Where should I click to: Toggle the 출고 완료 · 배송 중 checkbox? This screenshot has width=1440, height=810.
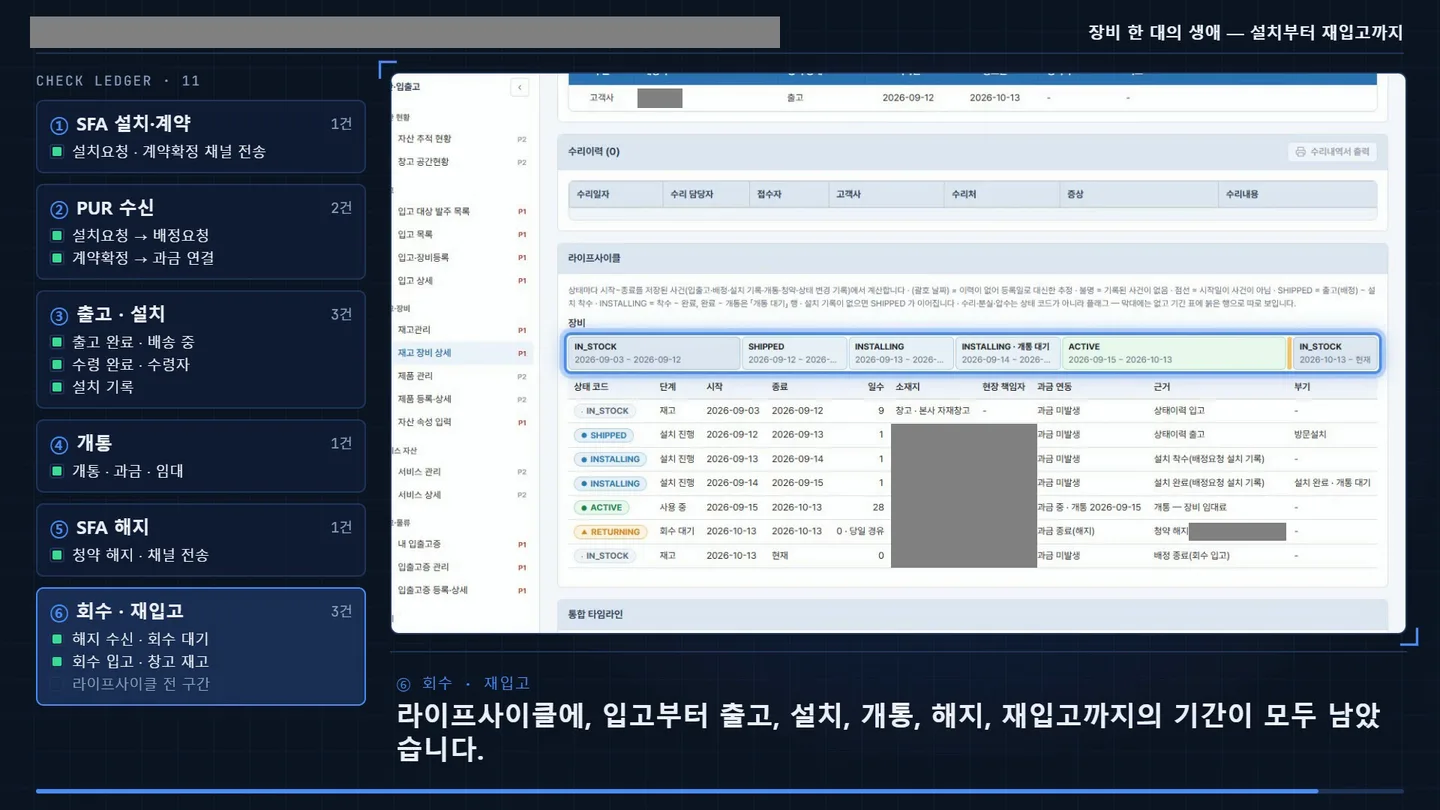[x=57, y=342]
